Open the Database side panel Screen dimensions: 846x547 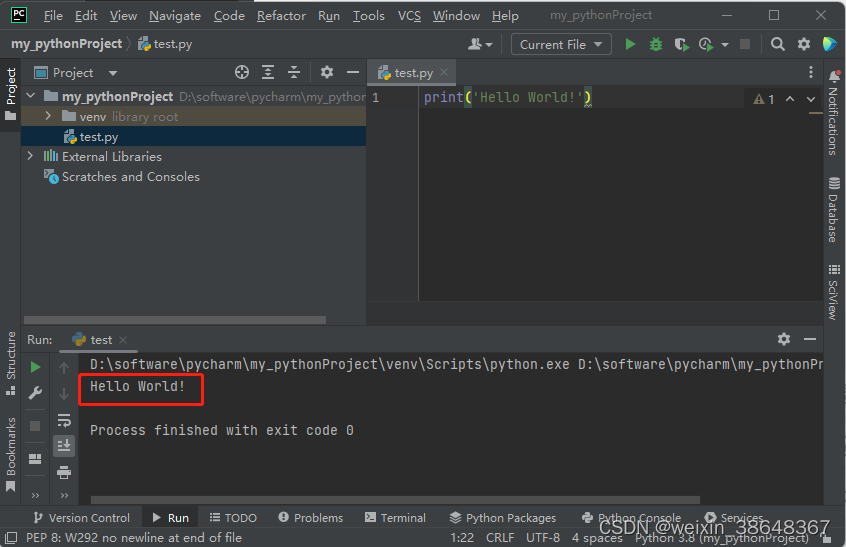(x=834, y=209)
